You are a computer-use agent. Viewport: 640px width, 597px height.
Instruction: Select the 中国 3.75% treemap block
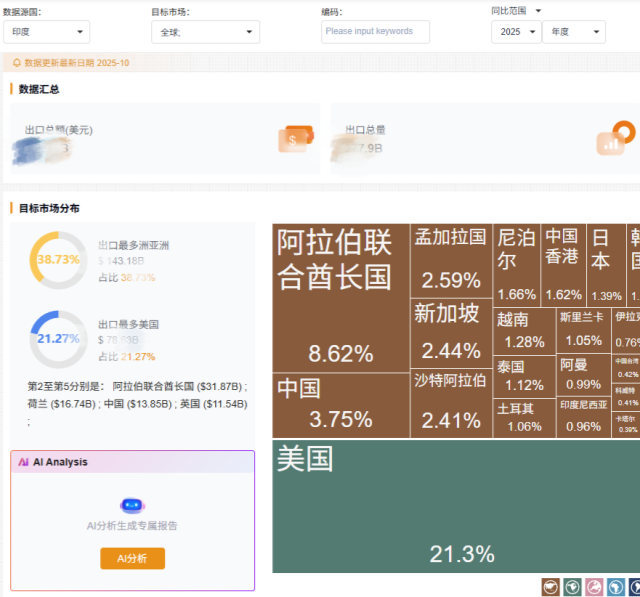click(341, 406)
